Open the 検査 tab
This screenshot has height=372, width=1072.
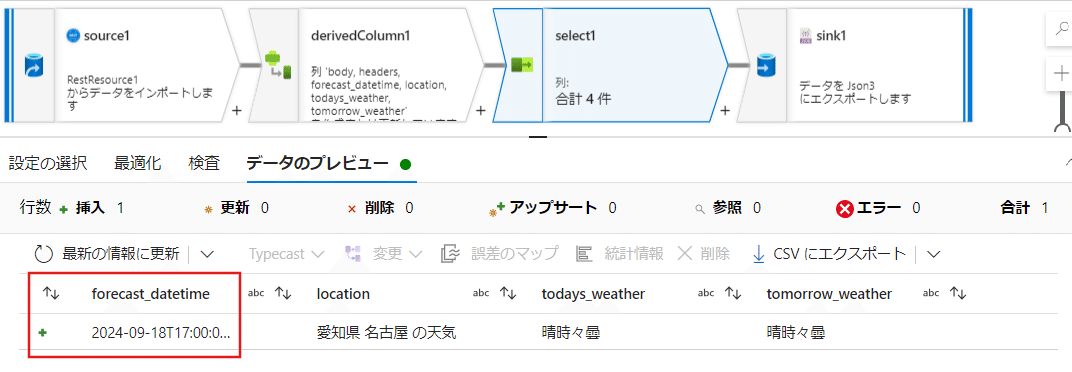(x=204, y=163)
